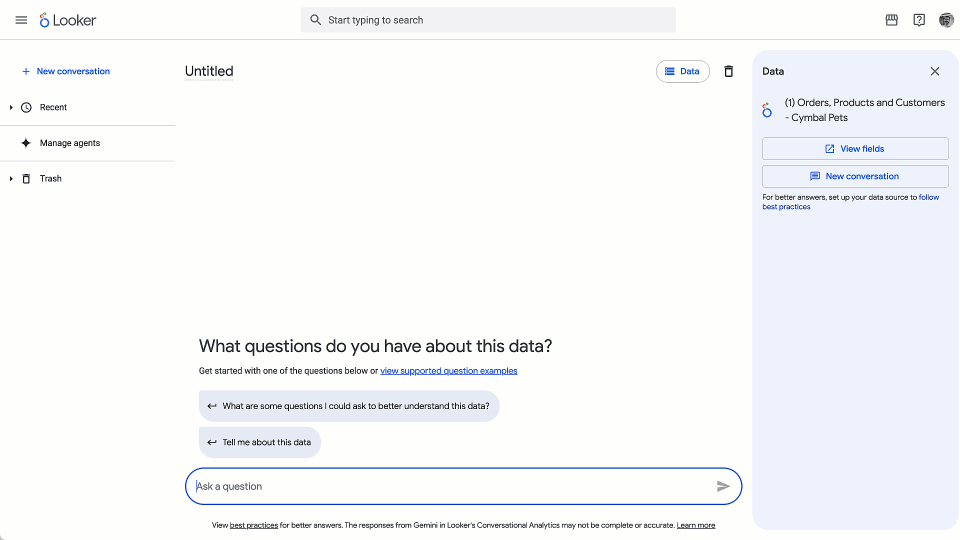This screenshot has width=960, height=540.
Task: Click the Looker logo
Action: coord(68,20)
